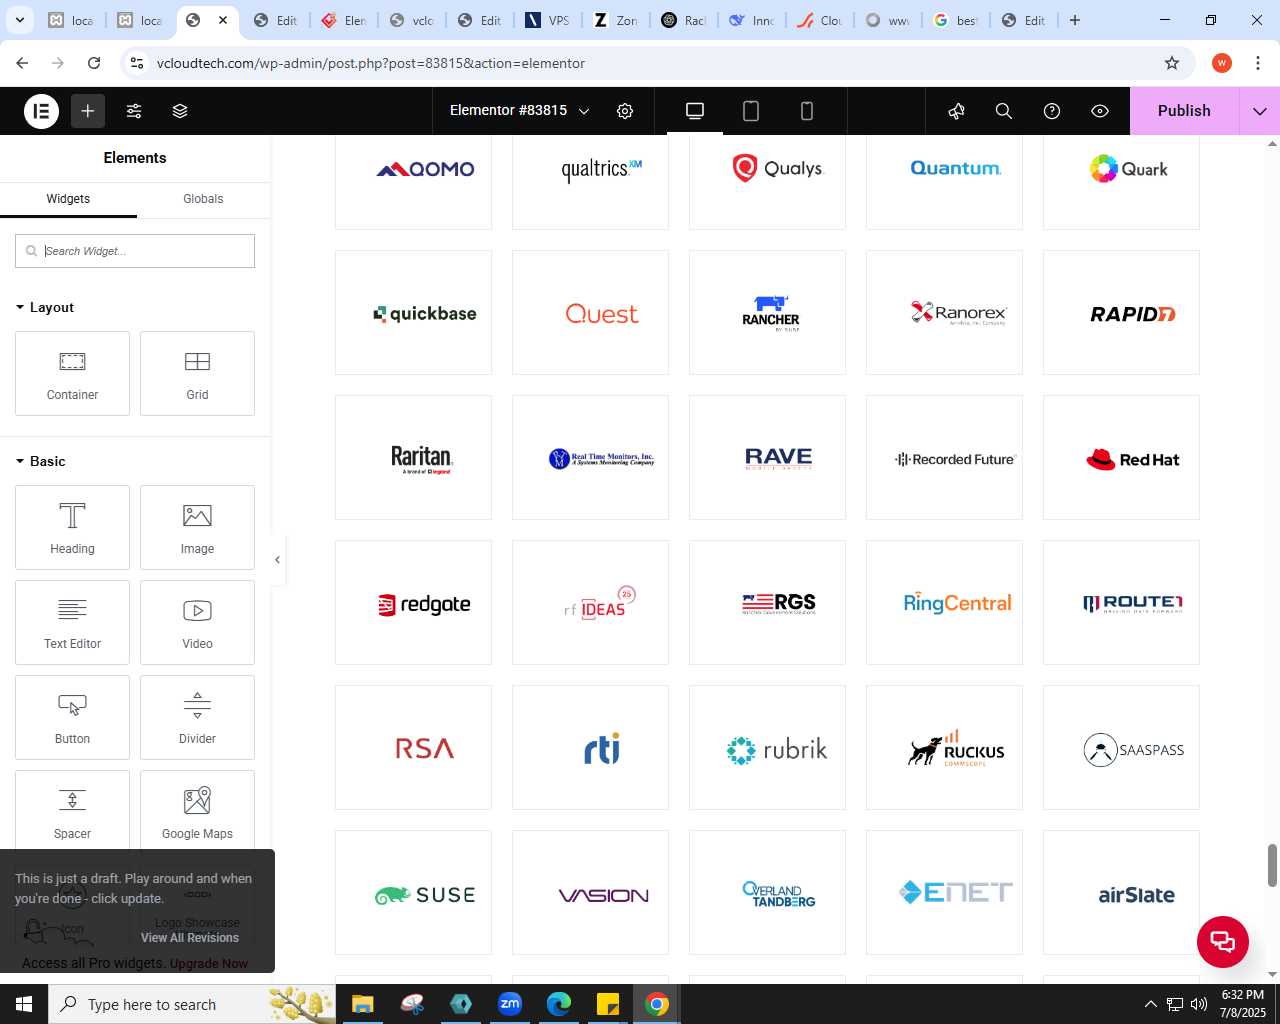Screen dimensions: 1280x1024
Task: Open the Windows Start menu
Action: [24, 1004]
